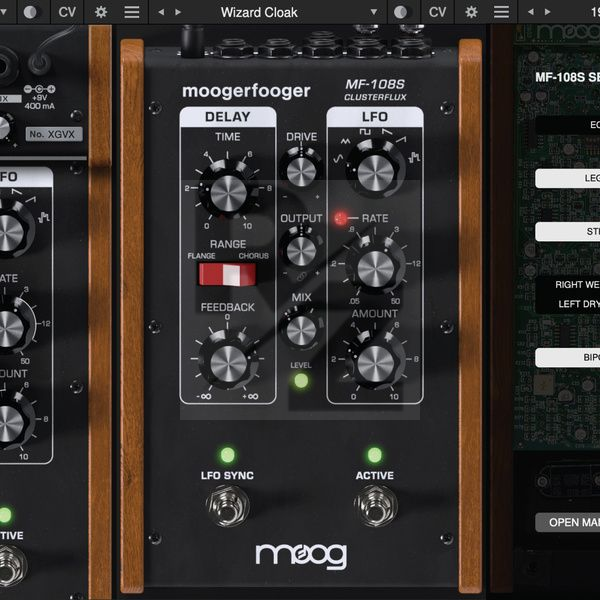Click the MF-108S CLUSTERFLUX label
Screen dimensions: 600x600
[x=375, y=90]
